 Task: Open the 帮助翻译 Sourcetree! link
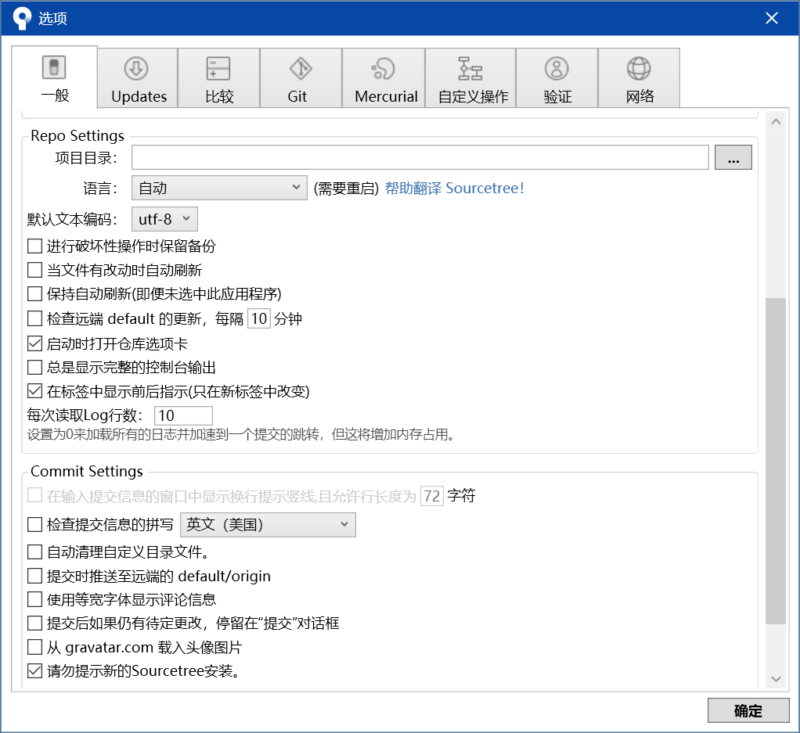pyautogui.click(x=454, y=188)
